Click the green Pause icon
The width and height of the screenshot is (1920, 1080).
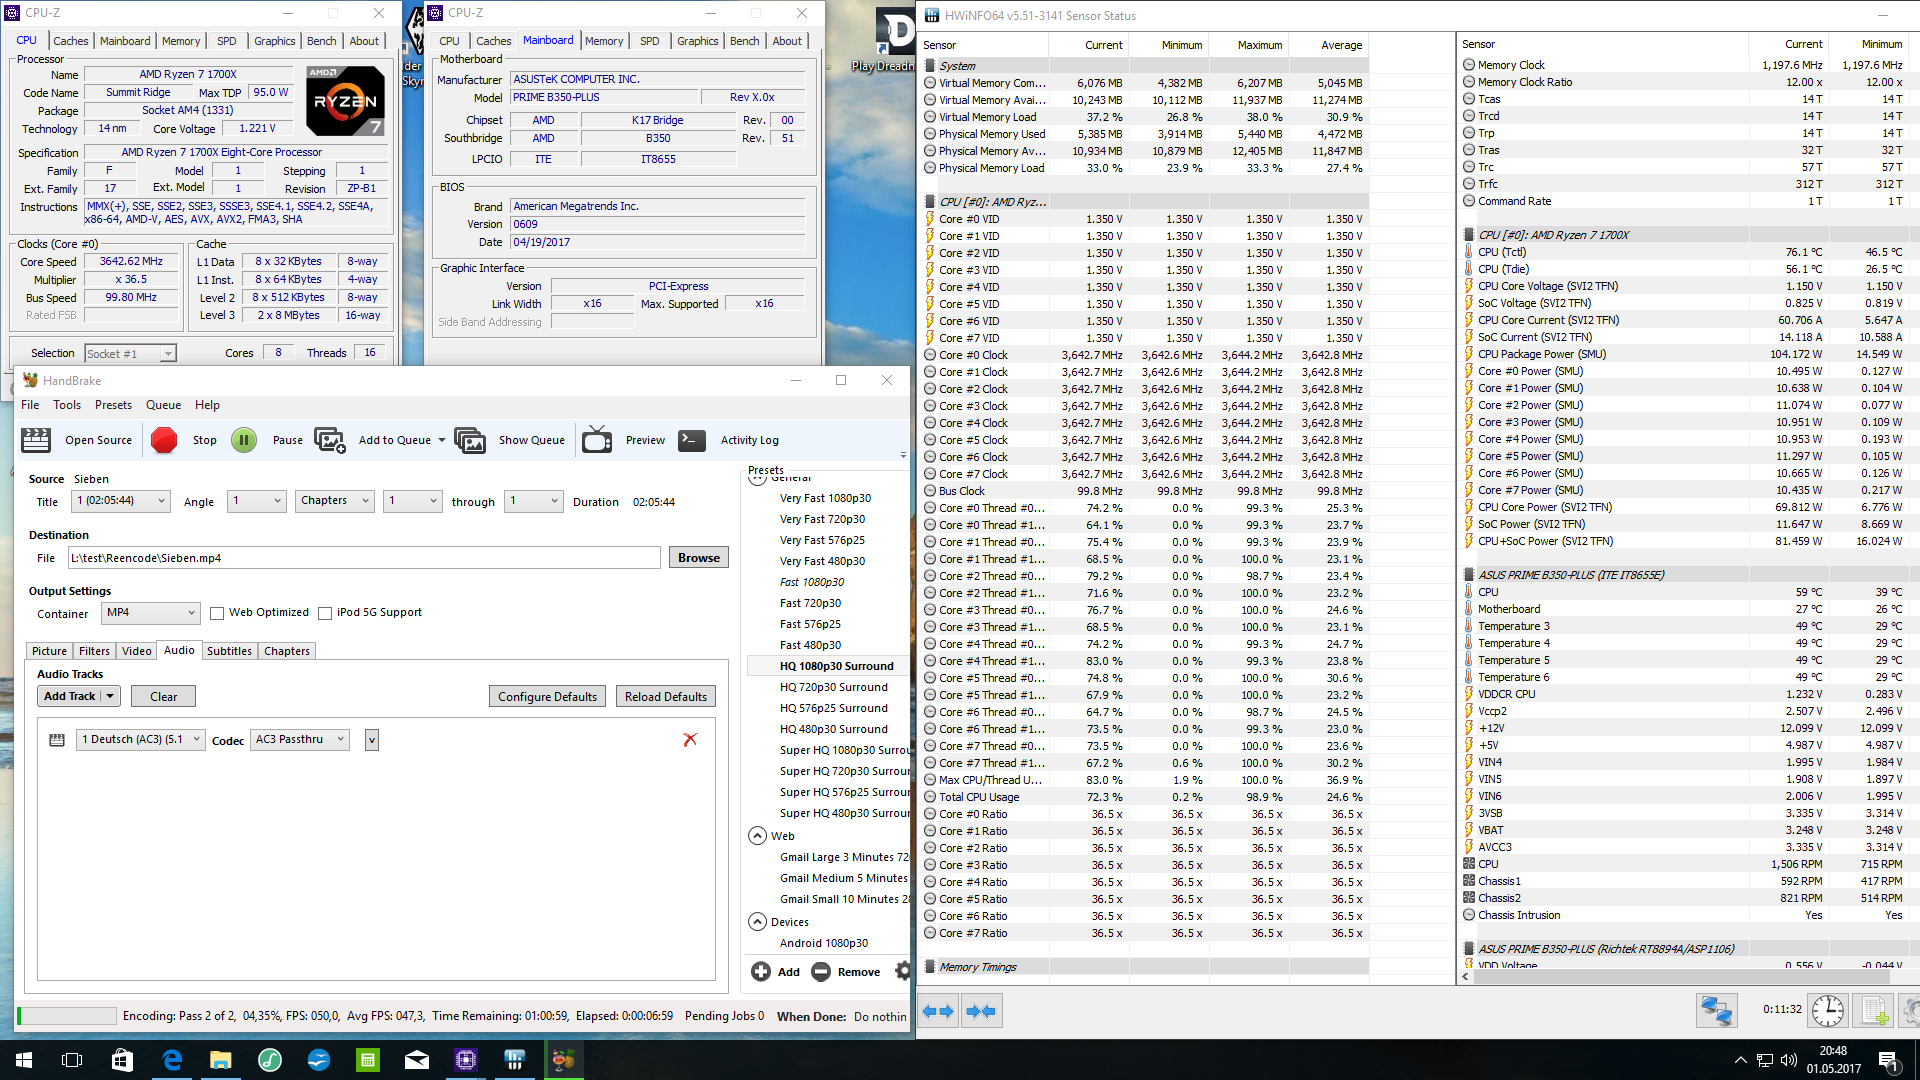244,440
